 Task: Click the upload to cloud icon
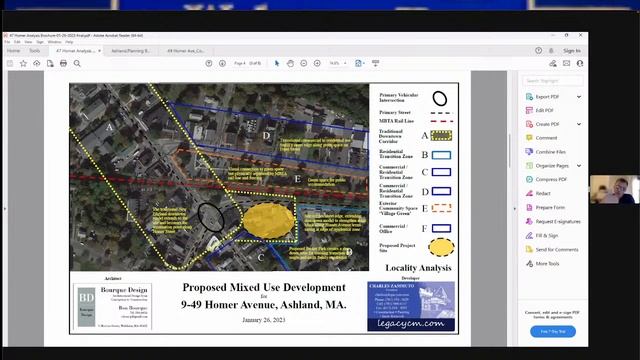pos(37,63)
